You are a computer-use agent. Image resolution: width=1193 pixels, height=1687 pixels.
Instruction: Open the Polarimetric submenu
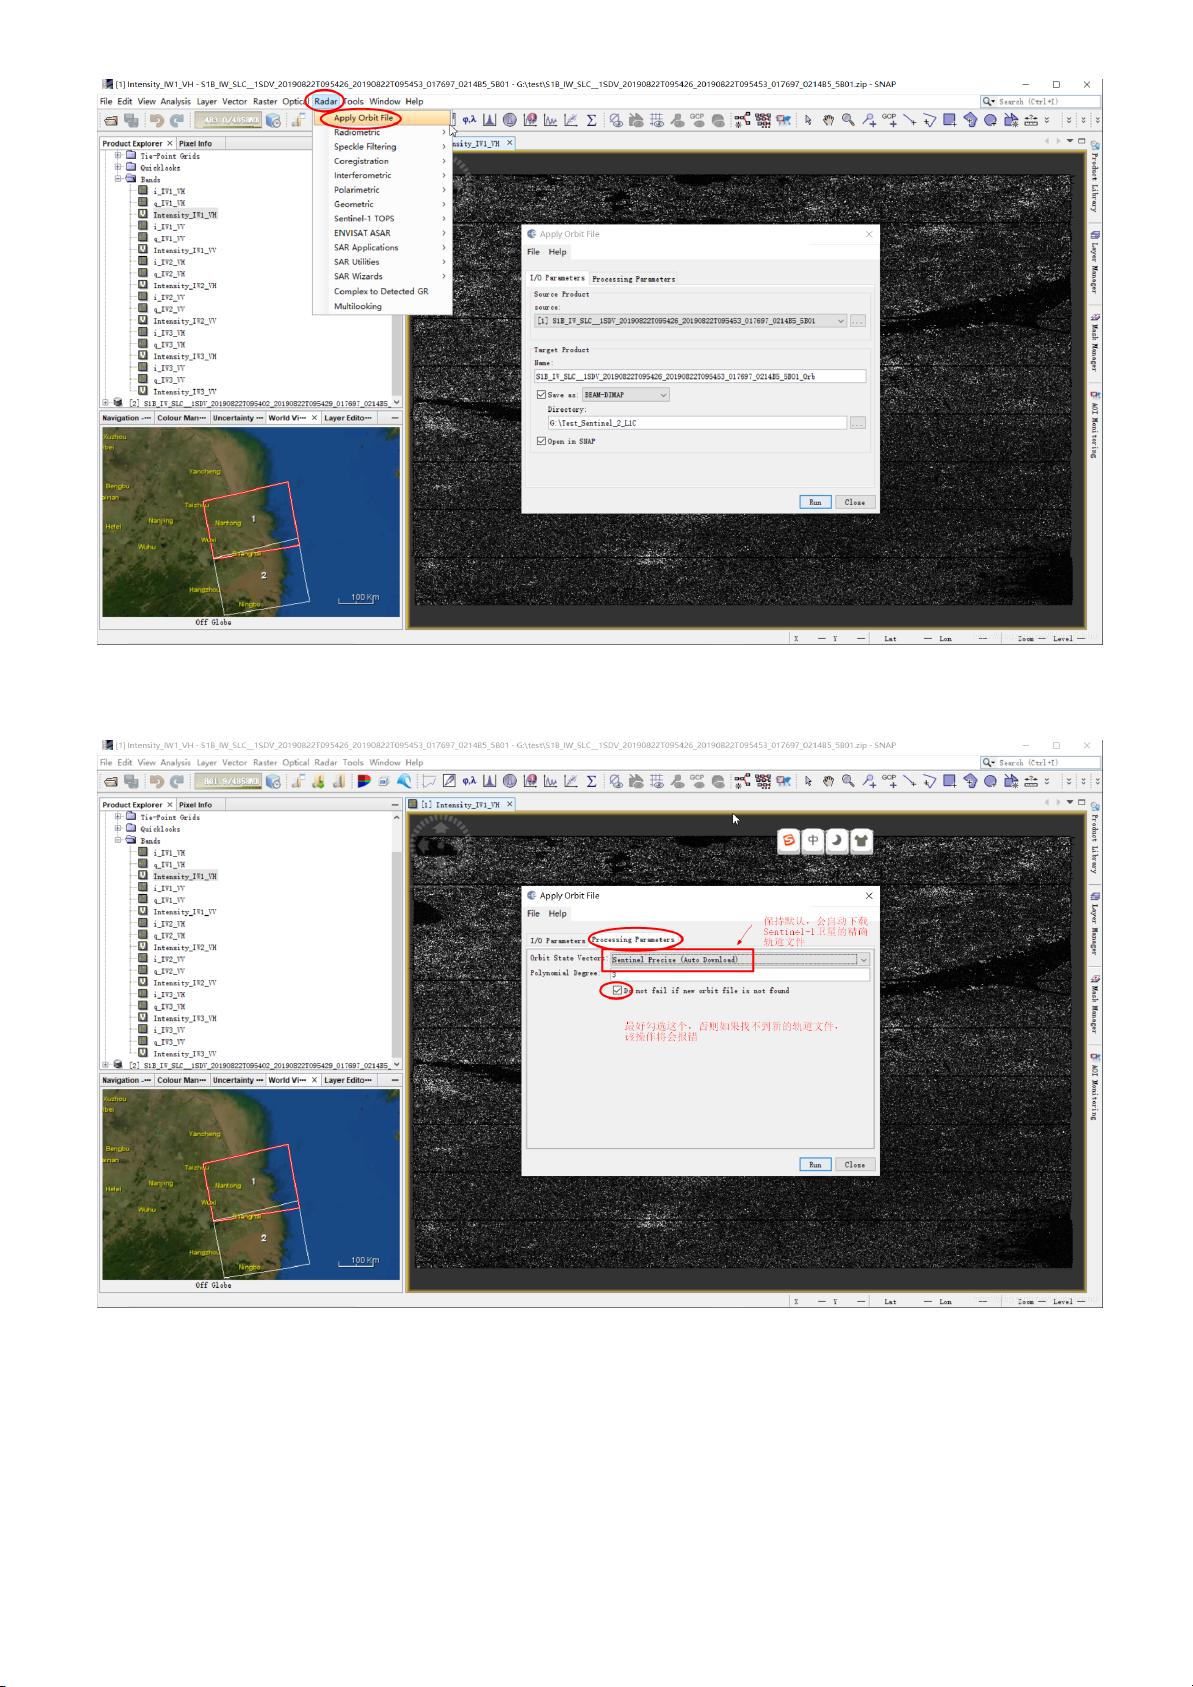click(x=383, y=190)
